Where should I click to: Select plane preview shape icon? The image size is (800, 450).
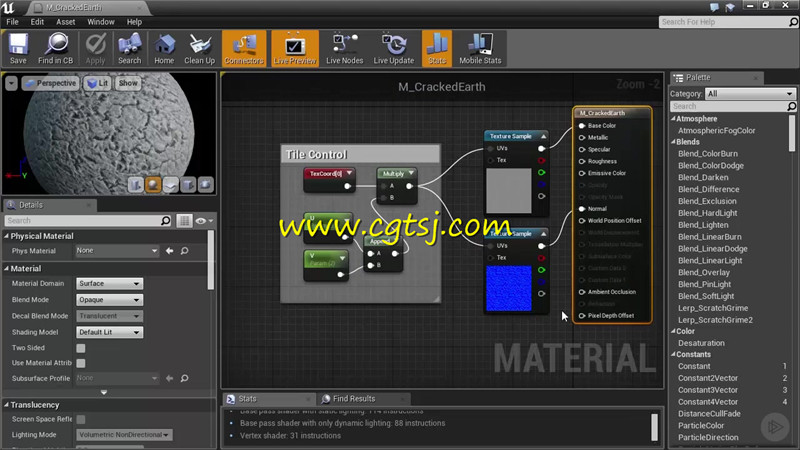pos(170,185)
